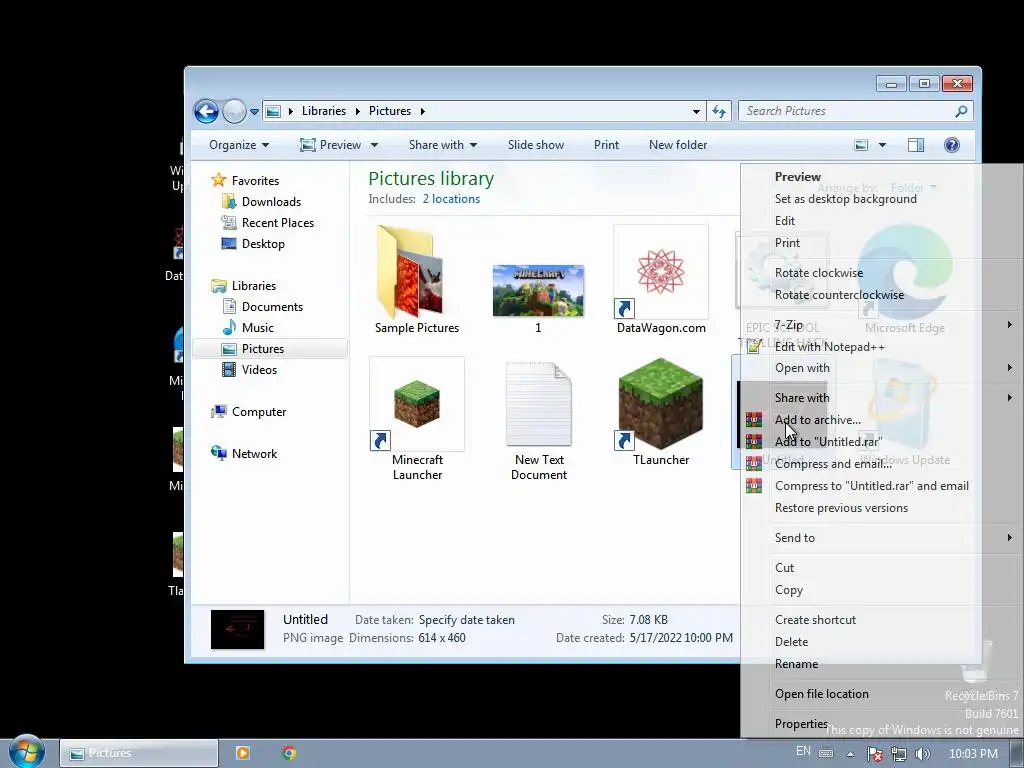Expand arrow after Pictures breadcrumb

423,111
